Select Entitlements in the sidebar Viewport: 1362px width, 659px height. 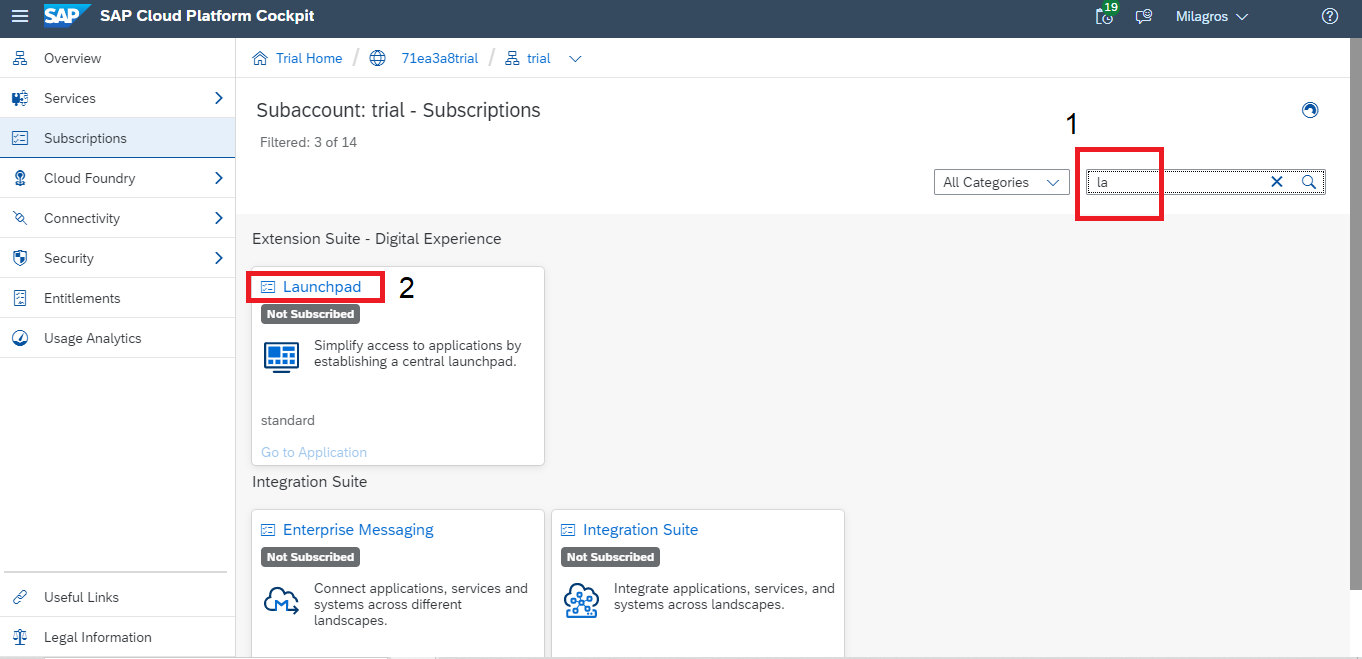click(x=82, y=298)
